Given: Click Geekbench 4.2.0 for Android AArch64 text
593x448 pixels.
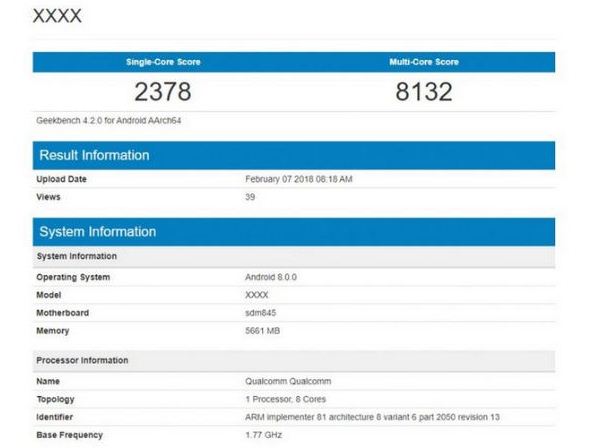Looking at the screenshot, I should (109, 121).
